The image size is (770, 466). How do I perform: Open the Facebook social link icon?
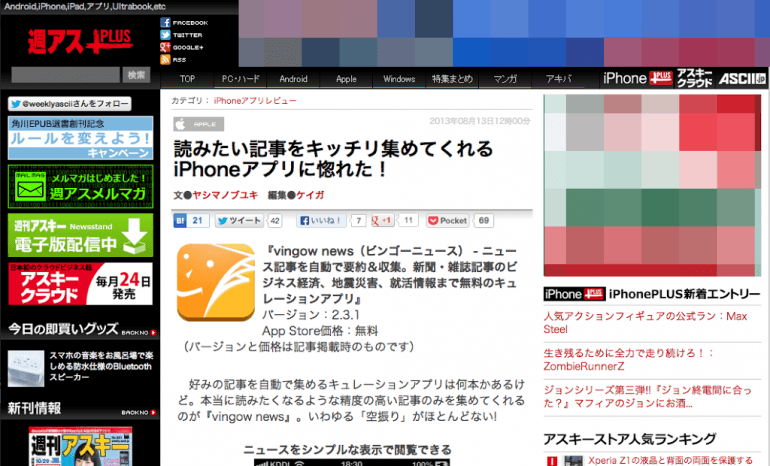165,23
